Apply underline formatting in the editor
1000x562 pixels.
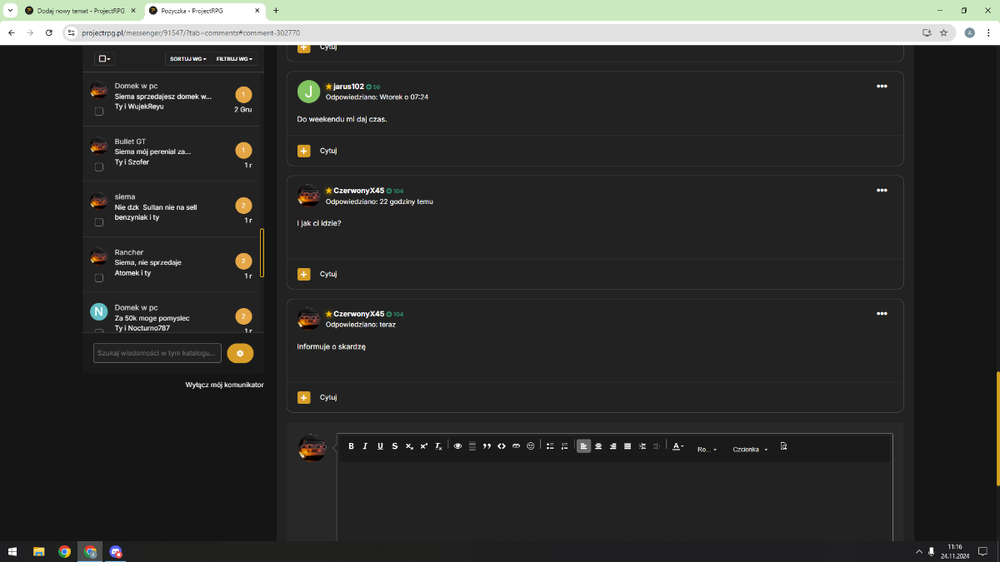(x=380, y=447)
